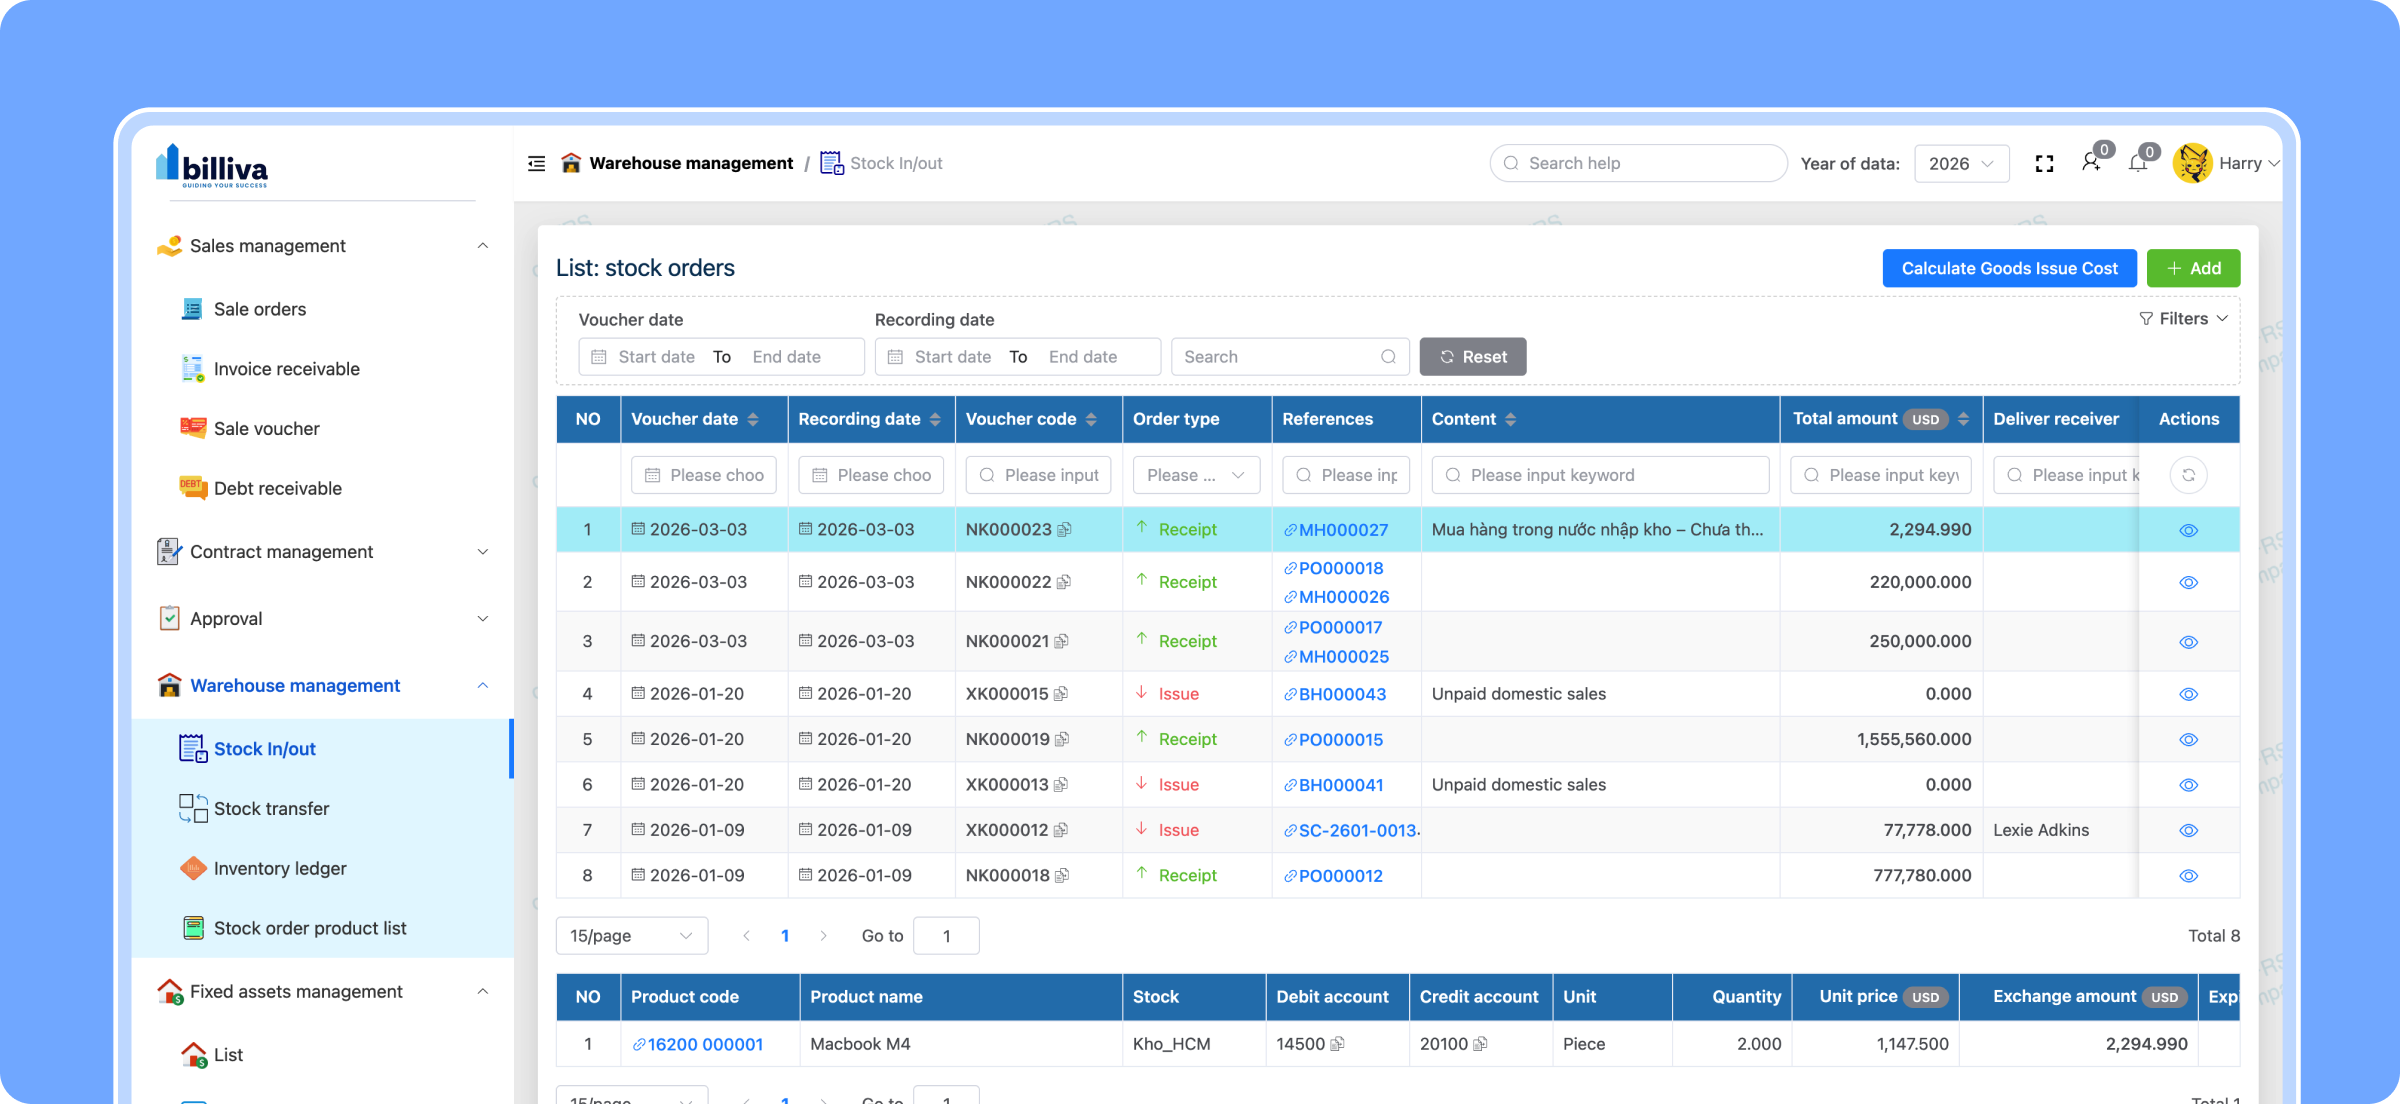Open the Year of data 2026 dropdown
Image resolution: width=2400 pixels, height=1104 pixels.
click(1961, 164)
